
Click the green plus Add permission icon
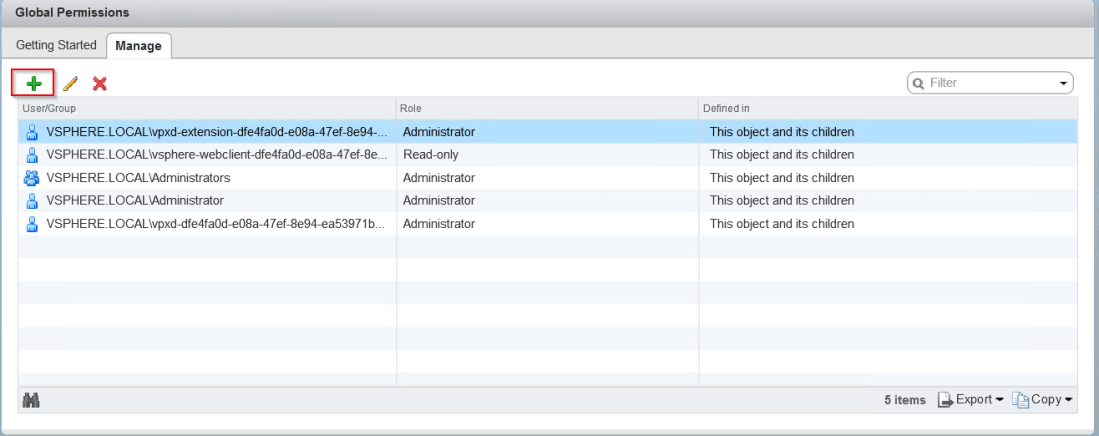(x=32, y=83)
